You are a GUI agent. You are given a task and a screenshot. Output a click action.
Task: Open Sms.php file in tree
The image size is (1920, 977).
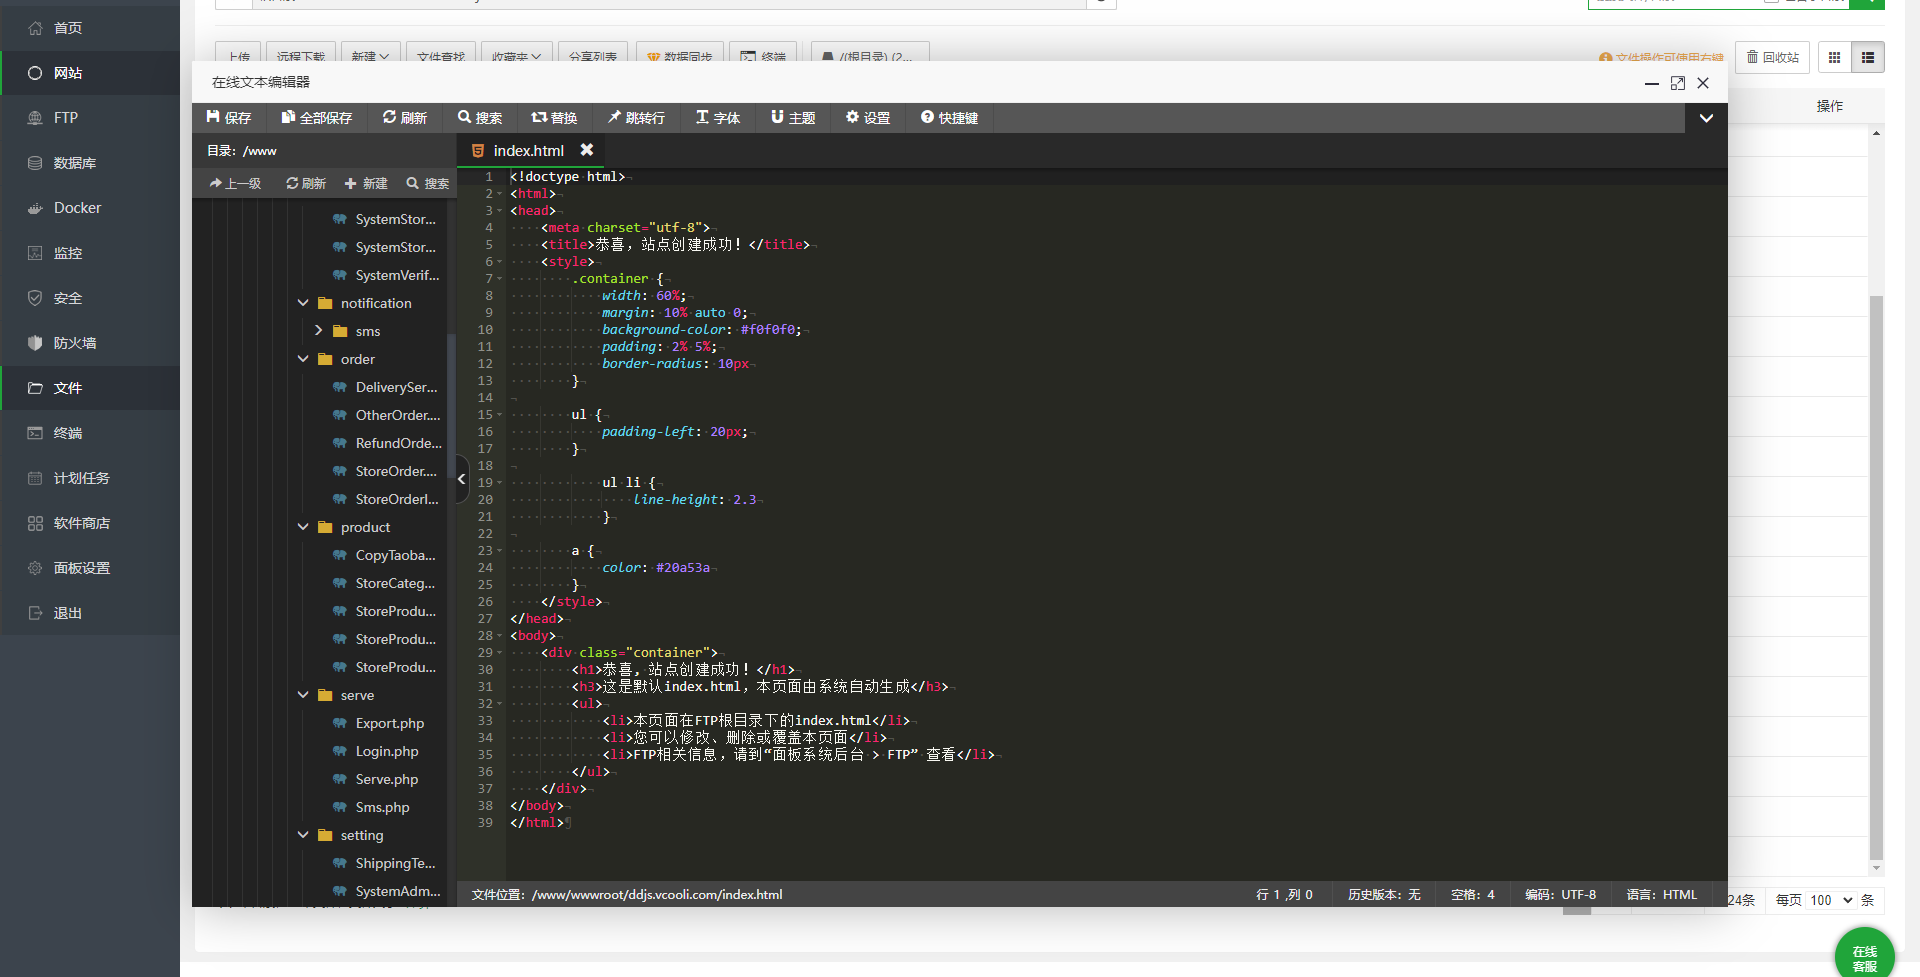tap(382, 807)
